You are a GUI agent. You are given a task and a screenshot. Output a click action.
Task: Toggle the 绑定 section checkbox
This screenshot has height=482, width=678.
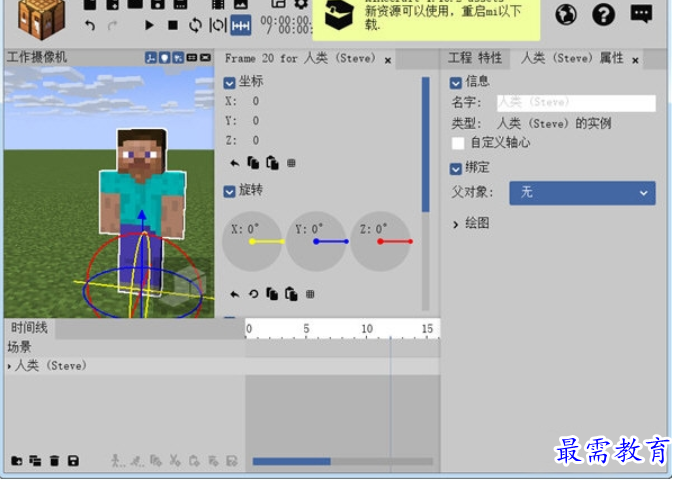coord(456,169)
